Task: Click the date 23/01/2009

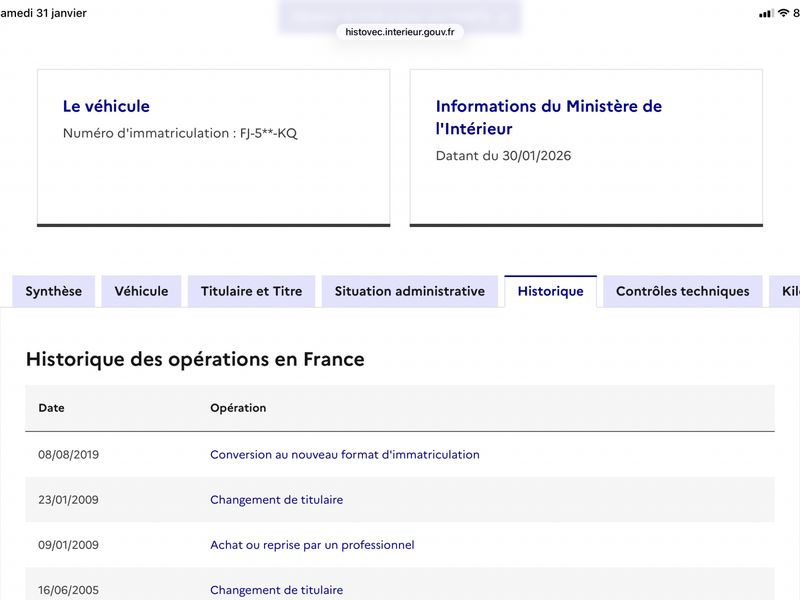Action: pos(68,499)
